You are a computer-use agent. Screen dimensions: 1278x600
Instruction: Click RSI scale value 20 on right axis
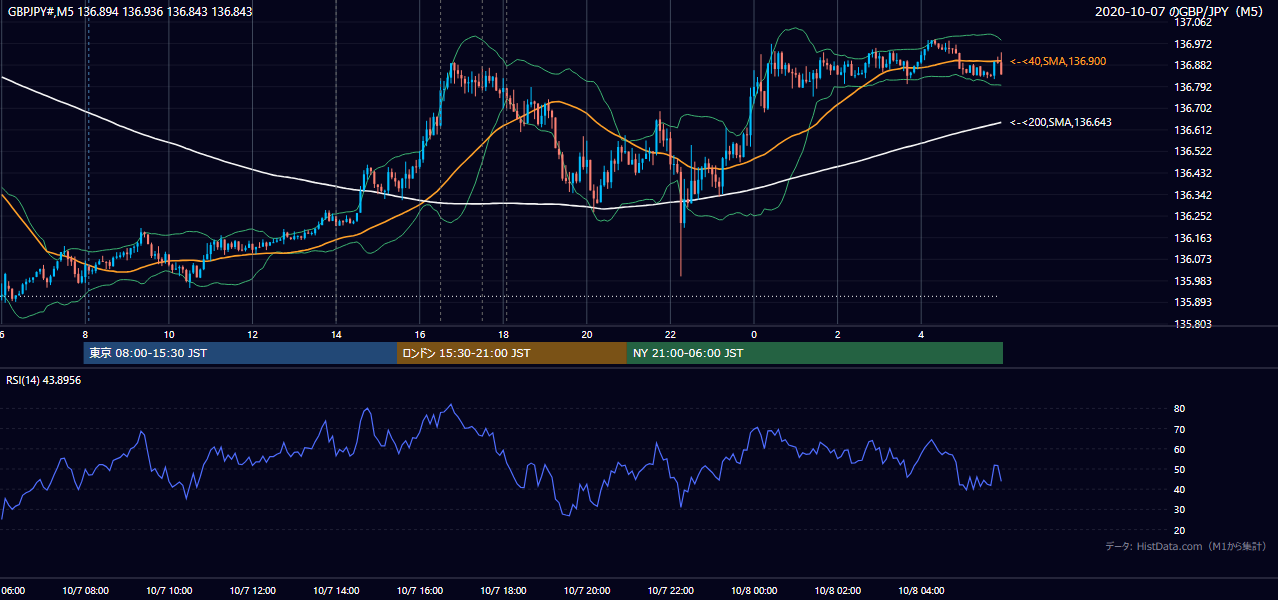click(x=1180, y=530)
